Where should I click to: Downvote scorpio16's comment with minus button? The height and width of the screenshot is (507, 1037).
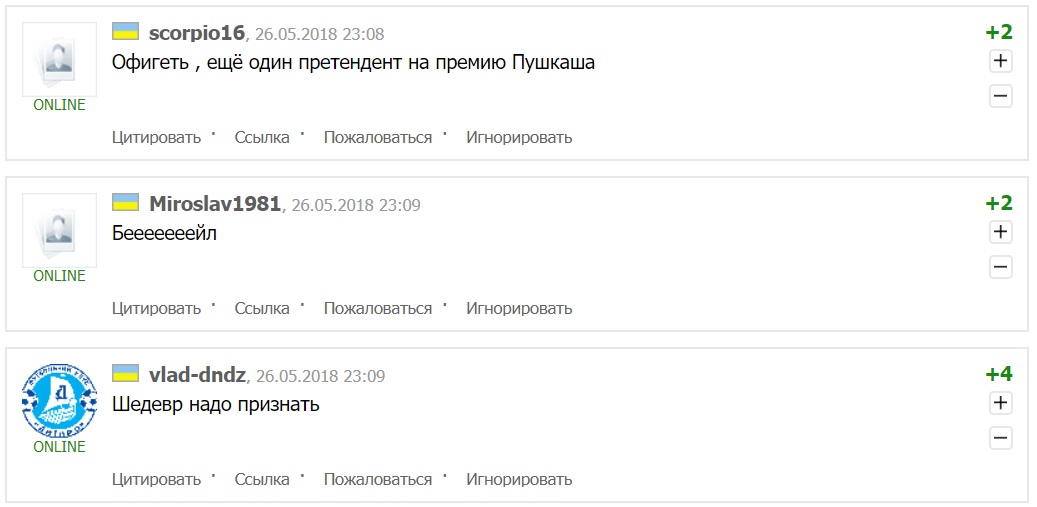pos(1000,96)
